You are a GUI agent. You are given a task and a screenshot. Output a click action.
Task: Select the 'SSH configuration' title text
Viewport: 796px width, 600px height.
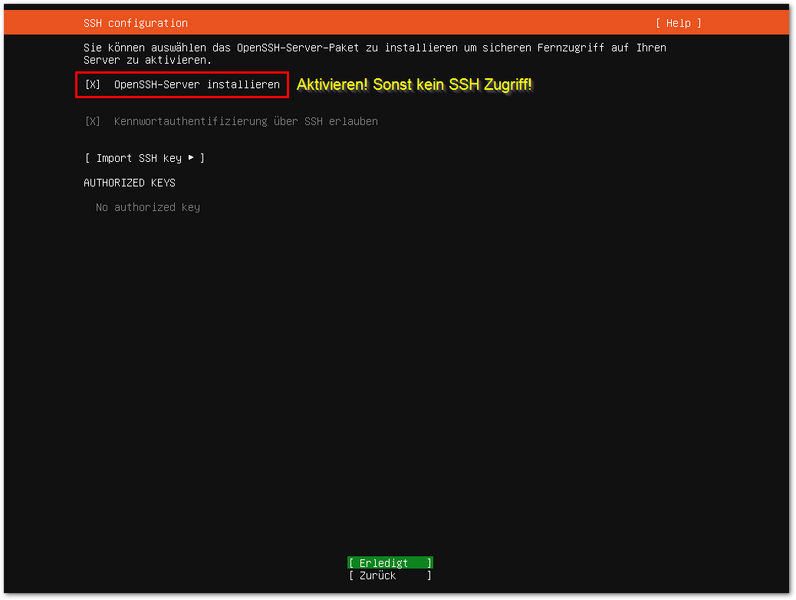pyautogui.click(x=136, y=23)
